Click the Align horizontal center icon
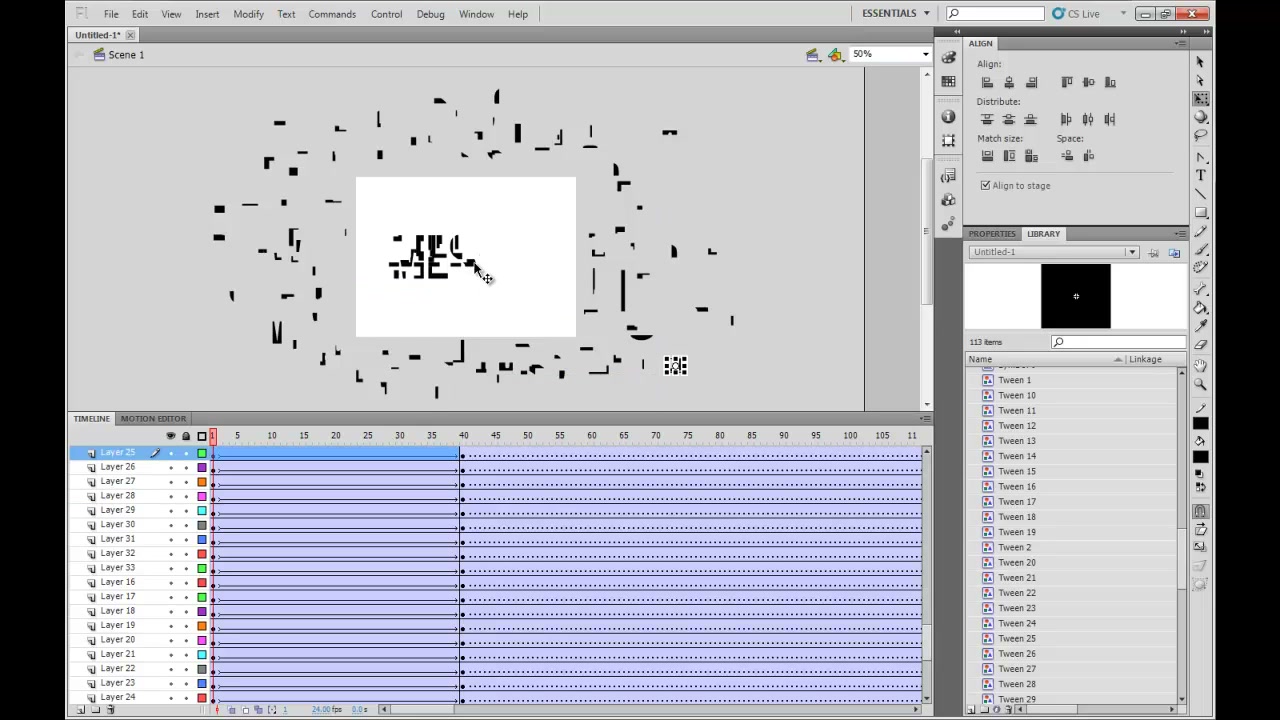Screen dimensions: 1280x720 pos(1009,82)
